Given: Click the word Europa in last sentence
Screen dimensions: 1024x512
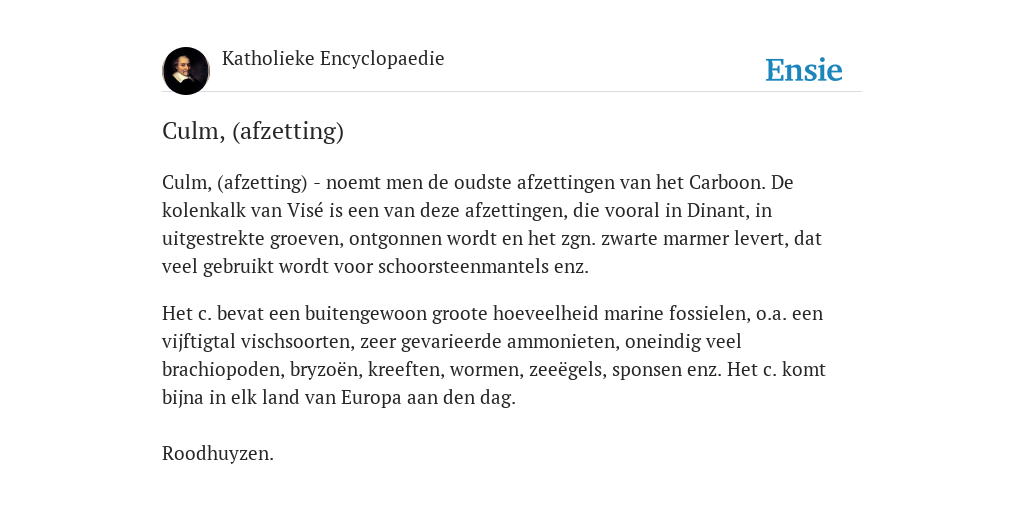Looking at the screenshot, I should 371,398.
